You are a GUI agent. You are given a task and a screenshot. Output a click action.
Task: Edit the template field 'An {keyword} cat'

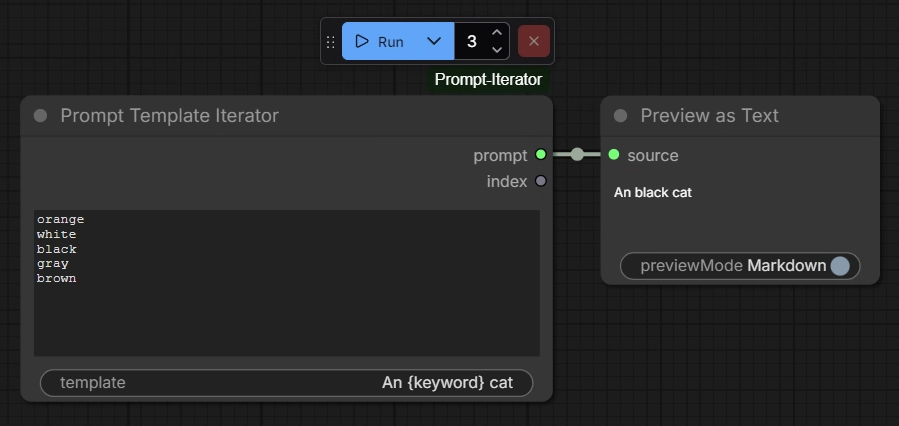tap(286, 383)
